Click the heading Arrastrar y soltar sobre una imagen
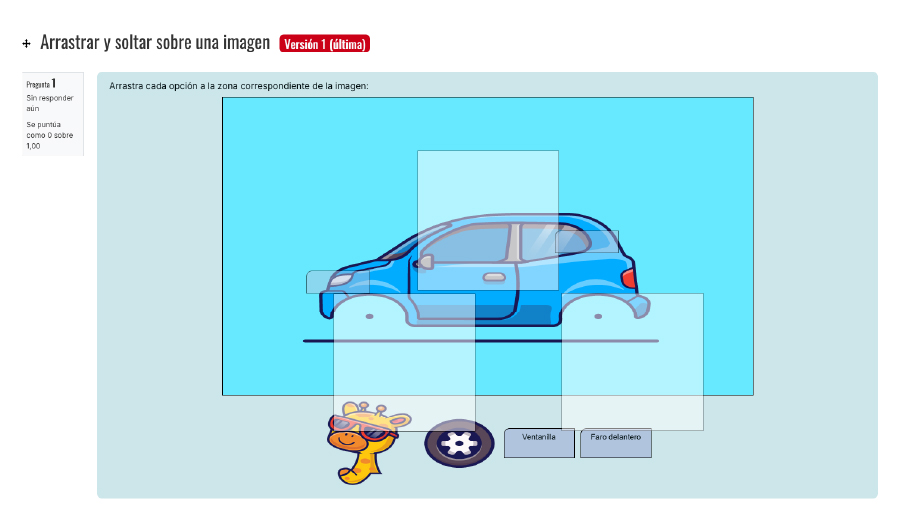Image resolution: width=897 pixels, height=522 pixels. (155, 43)
